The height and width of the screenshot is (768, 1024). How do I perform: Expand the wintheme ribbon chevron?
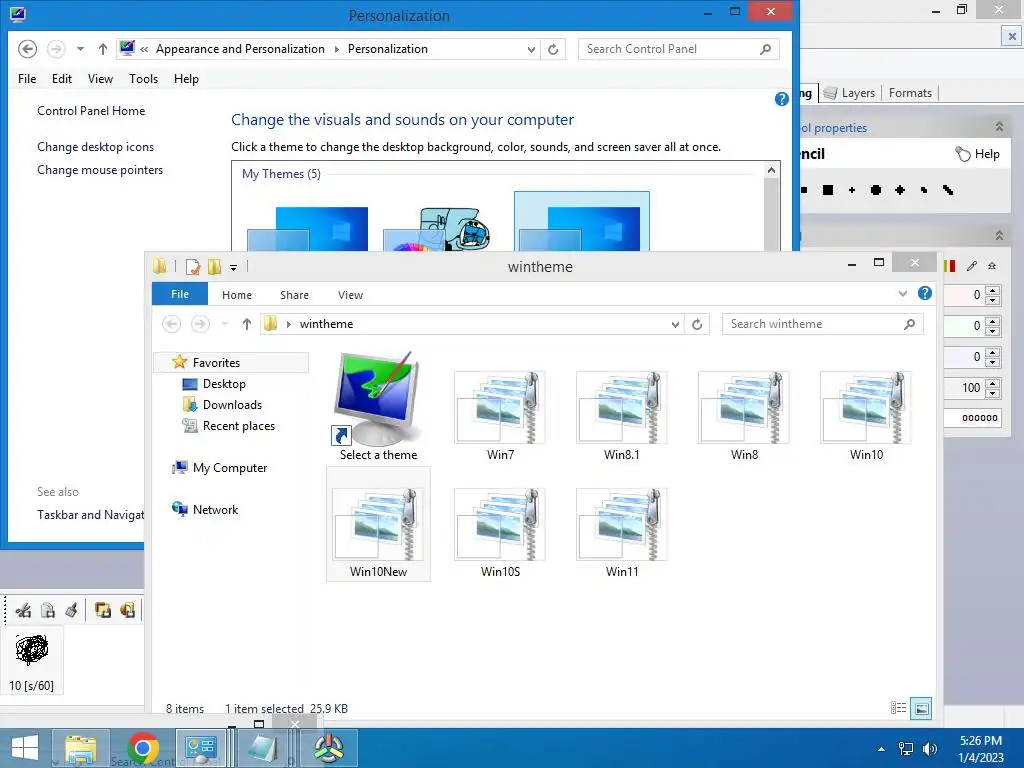point(903,294)
